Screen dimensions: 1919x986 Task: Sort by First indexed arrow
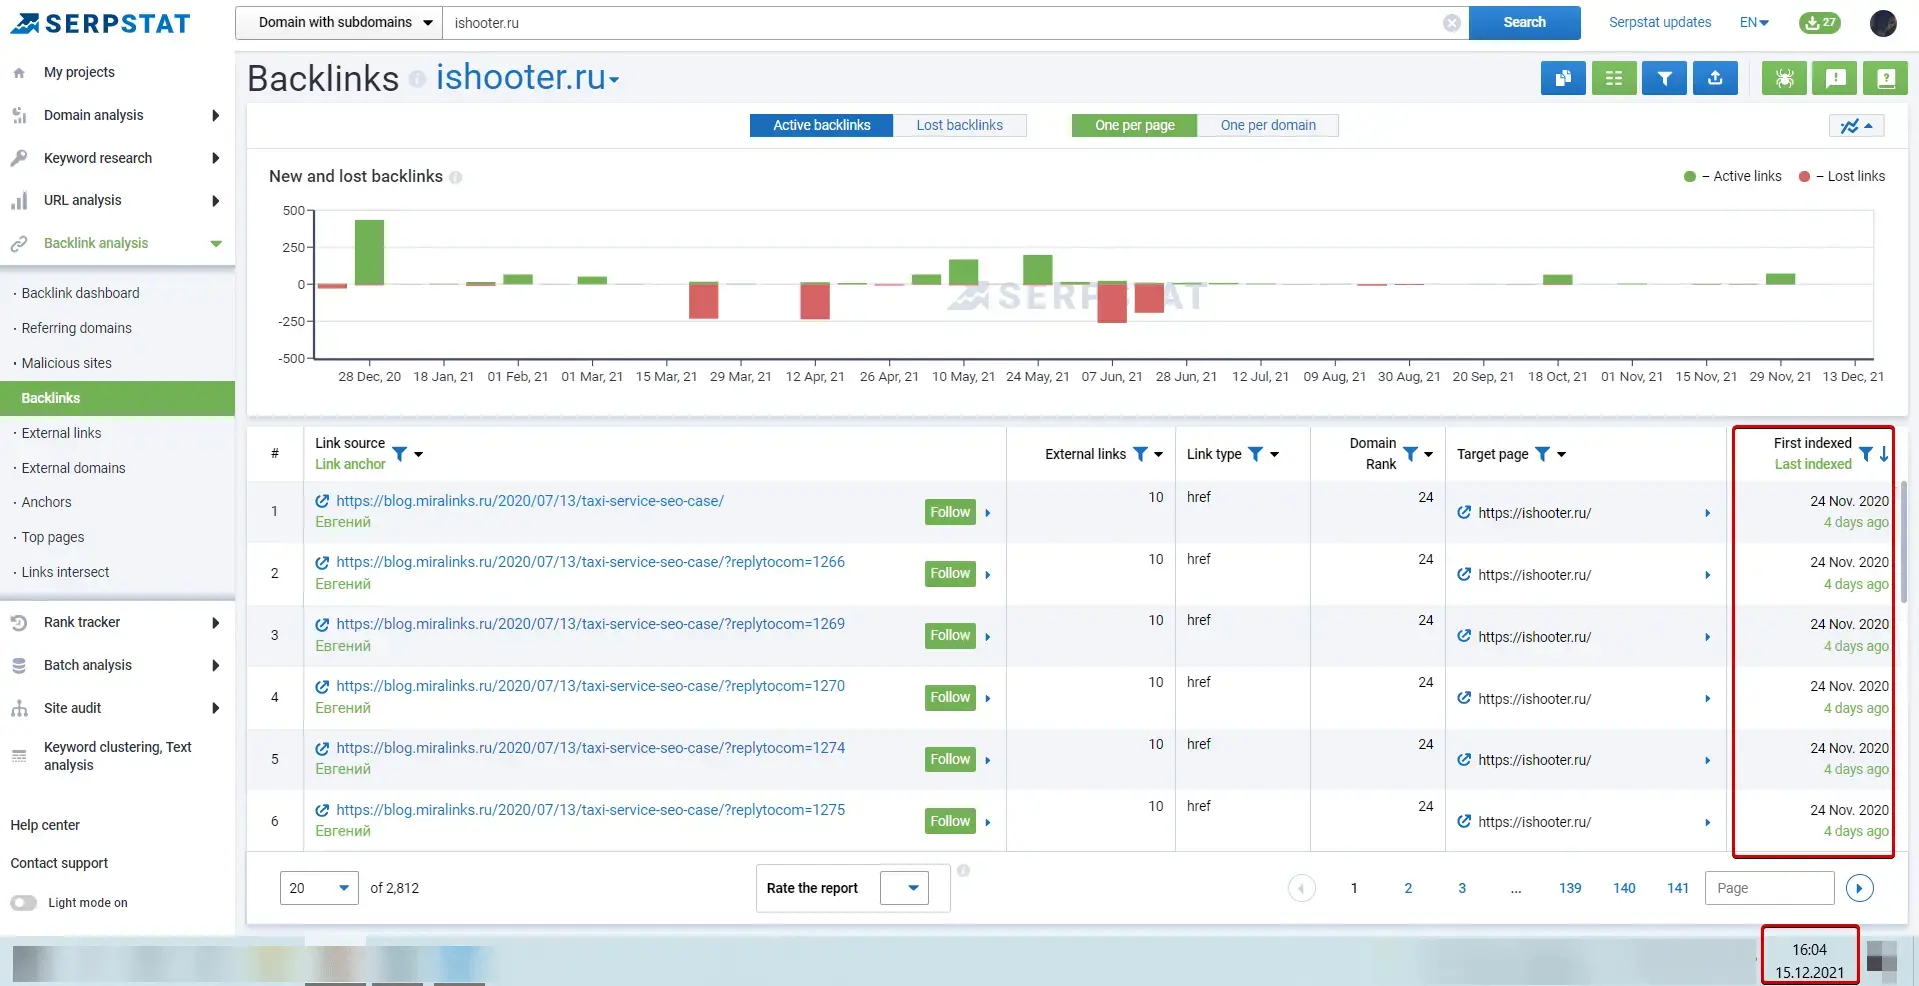[x=1884, y=454]
